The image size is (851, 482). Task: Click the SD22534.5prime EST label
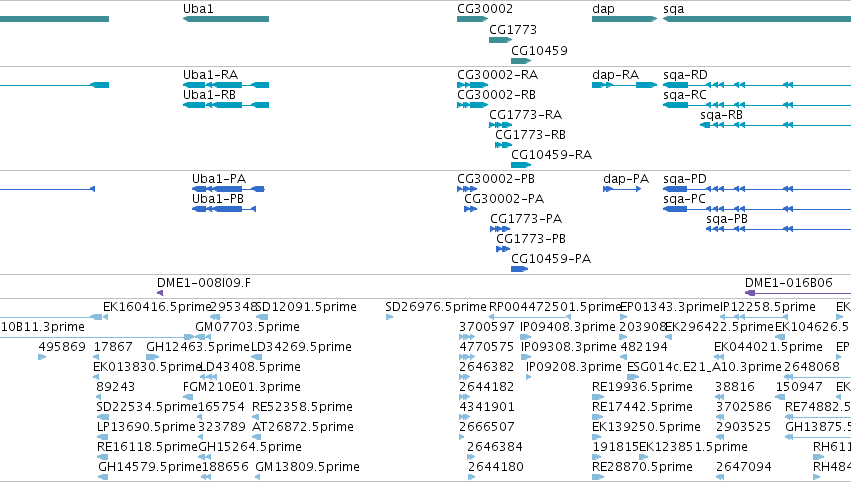point(147,407)
